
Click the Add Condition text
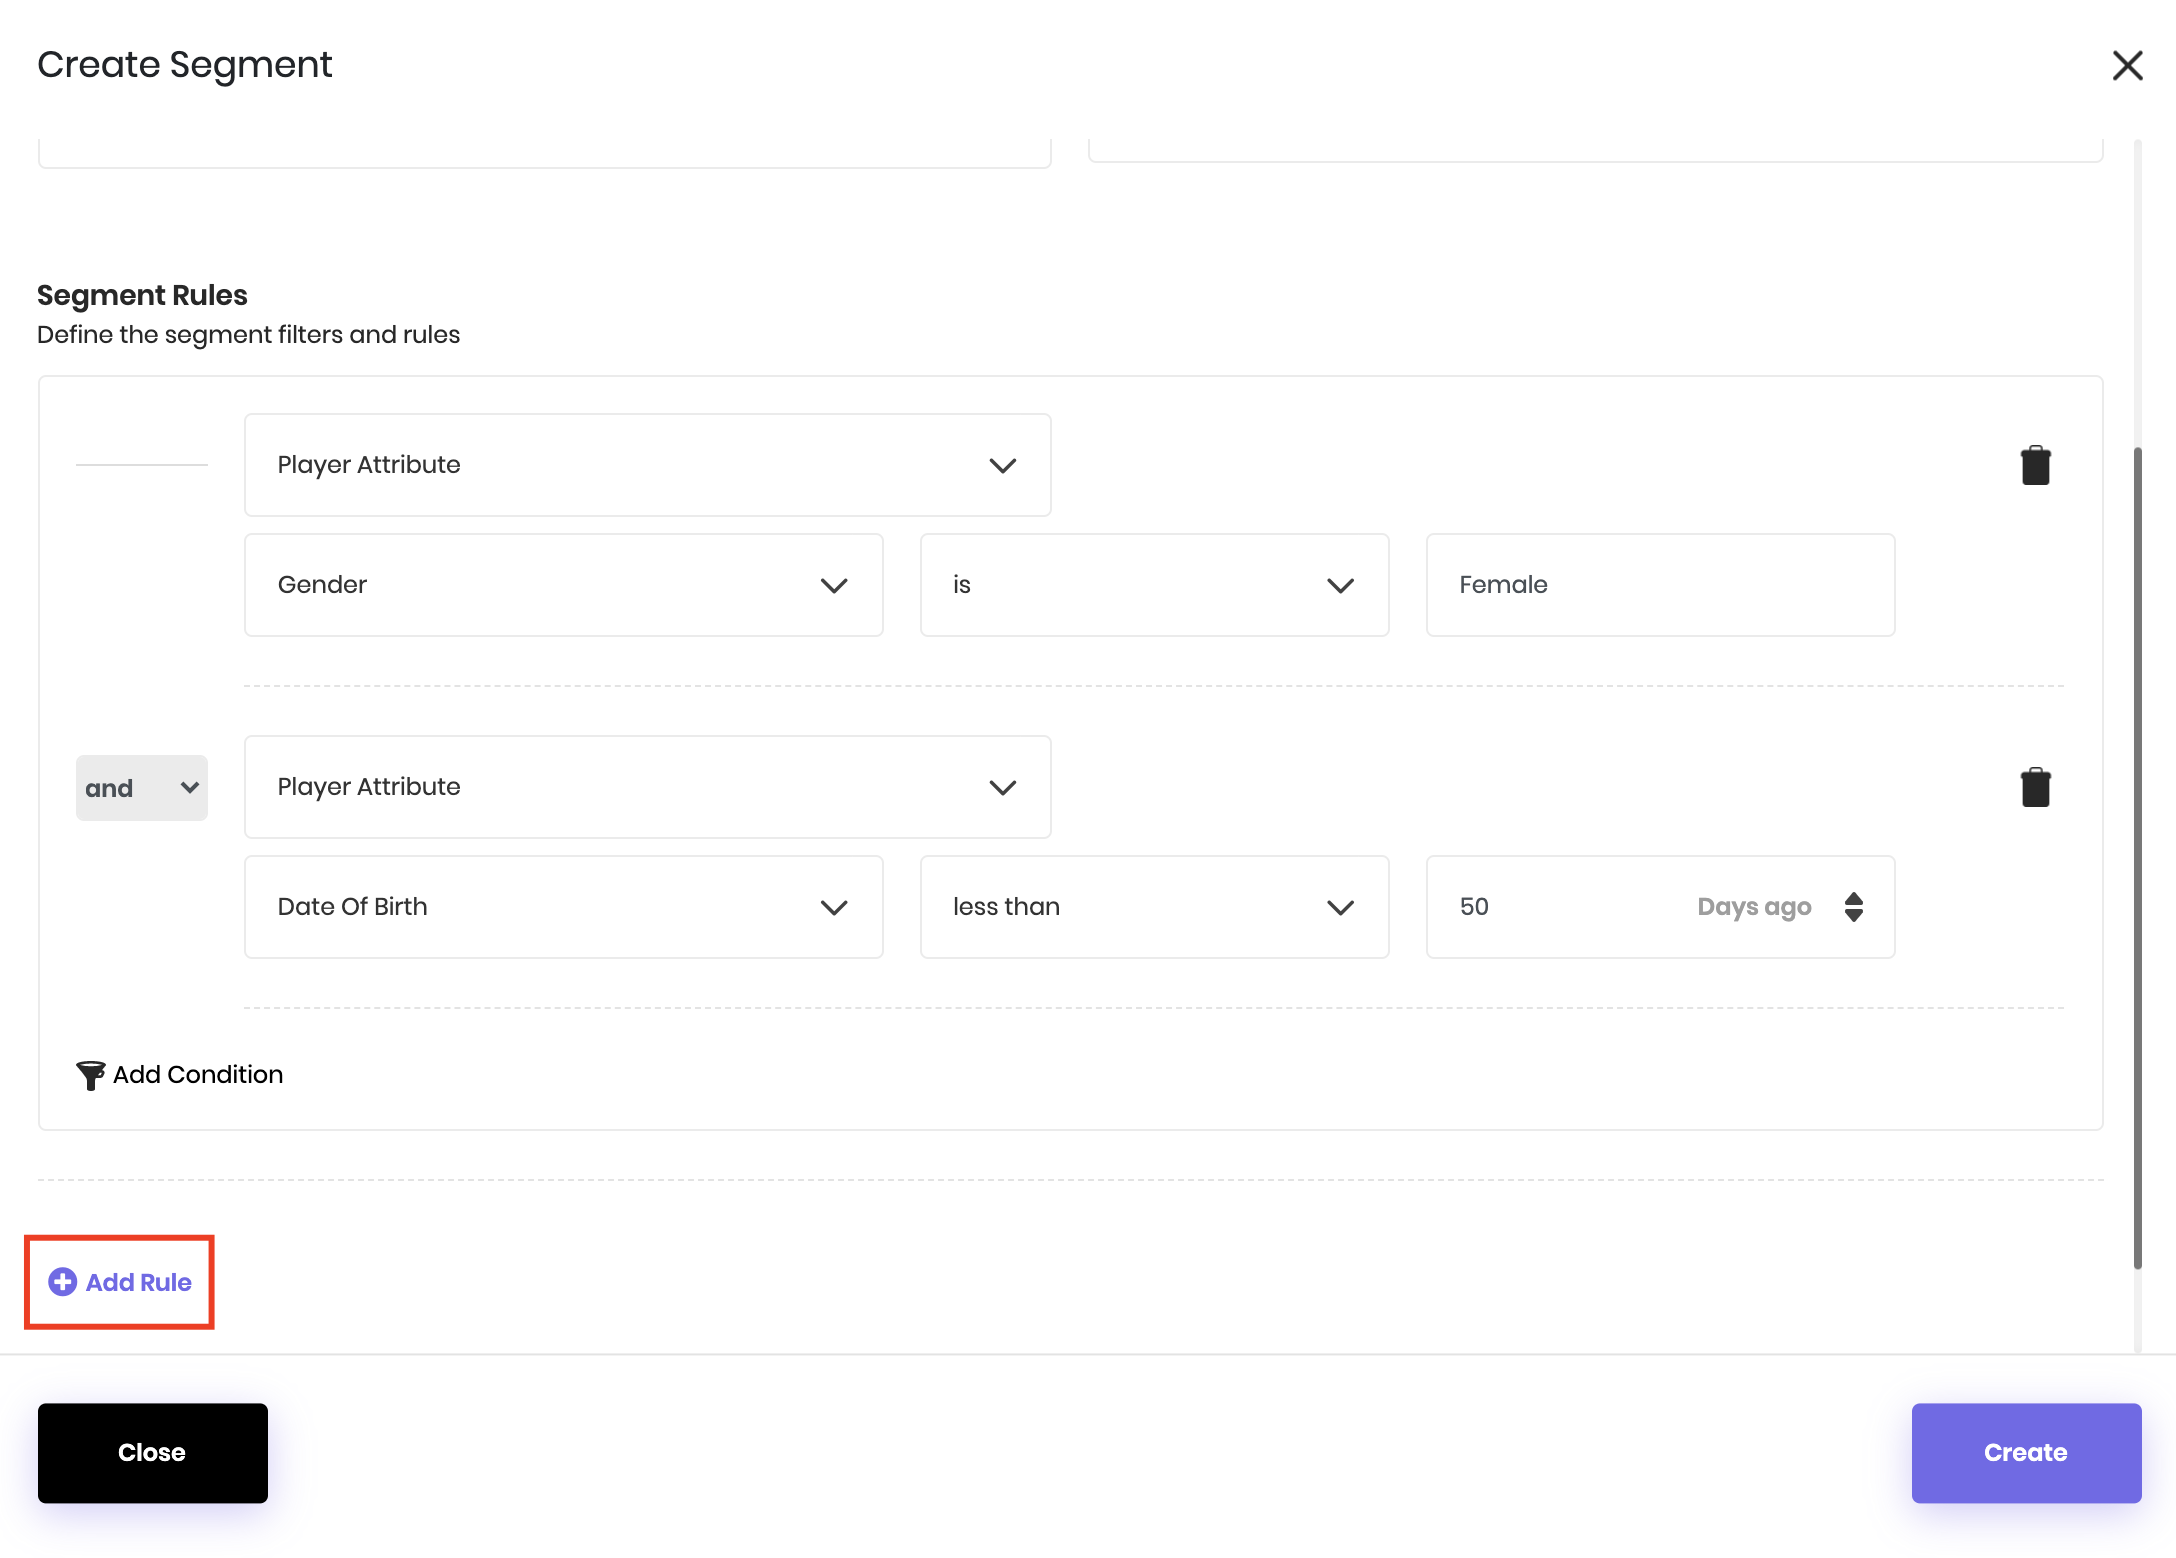point(198,1075)
